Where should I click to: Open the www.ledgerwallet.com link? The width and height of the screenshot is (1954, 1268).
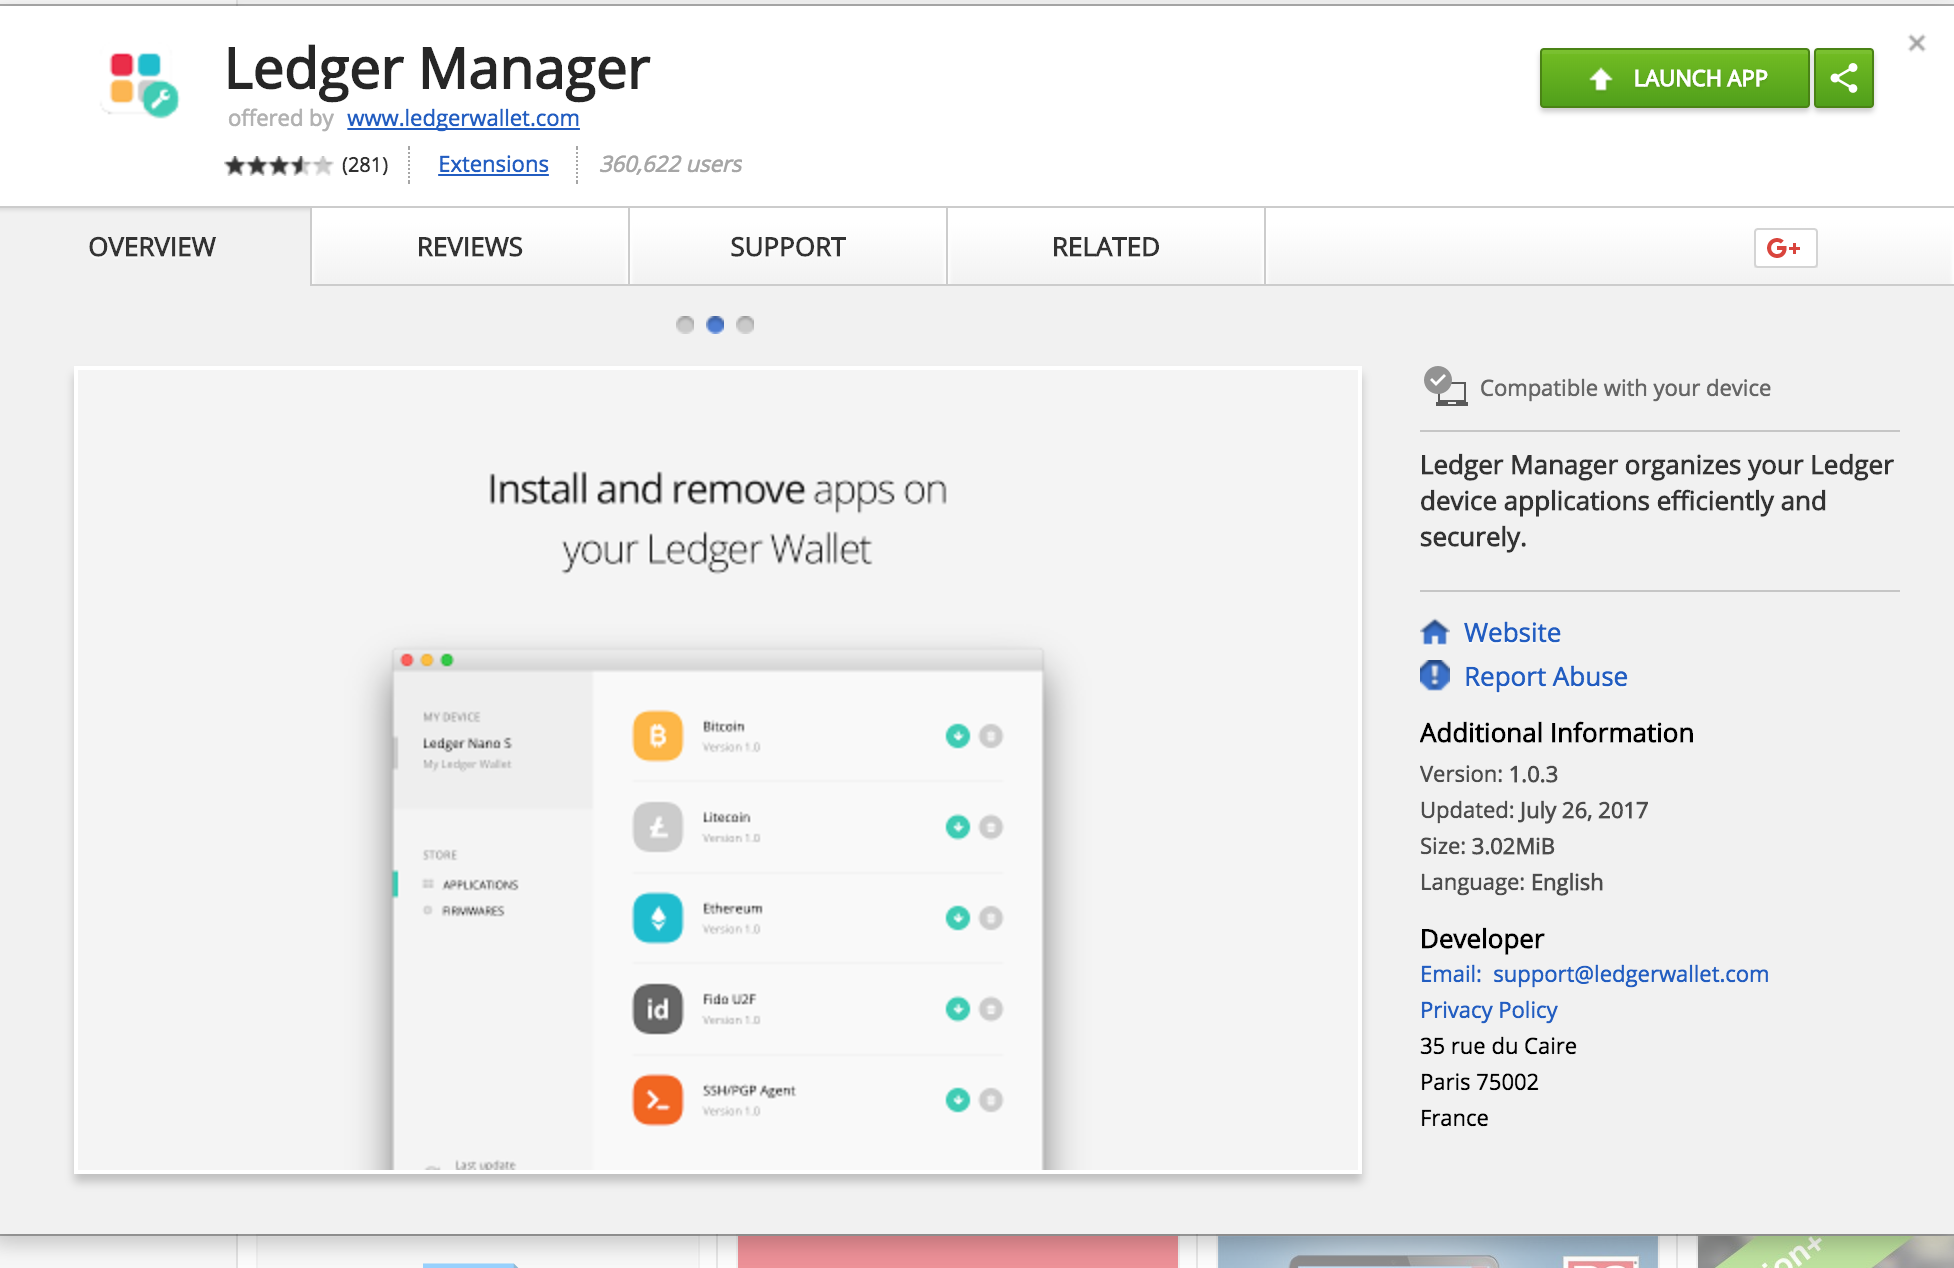(463, 118)
